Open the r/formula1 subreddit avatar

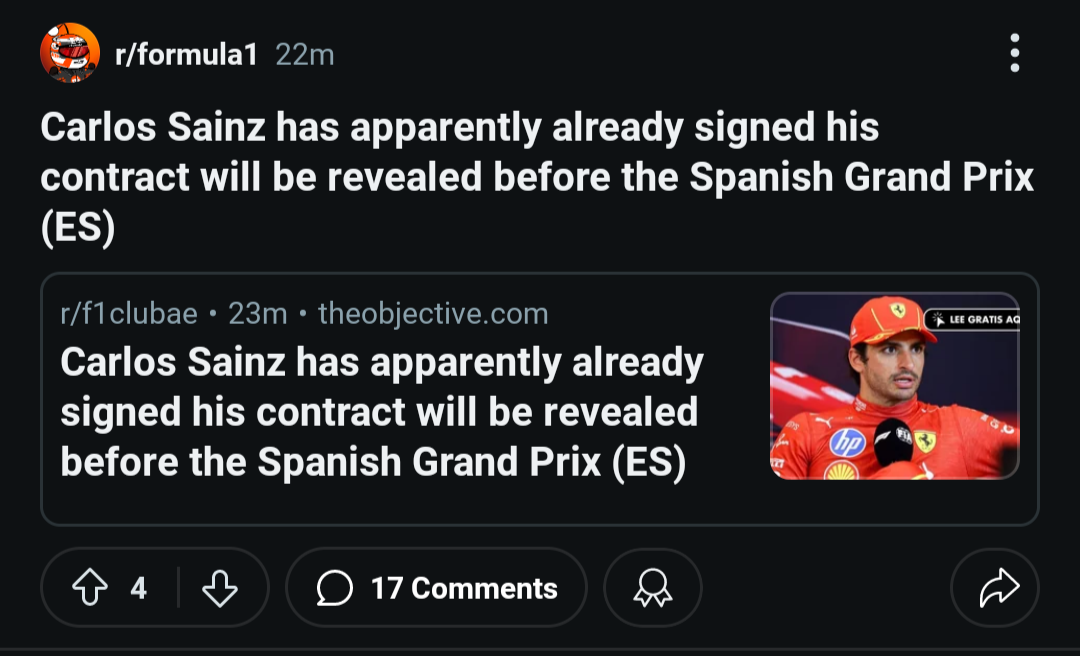(70, 53)
